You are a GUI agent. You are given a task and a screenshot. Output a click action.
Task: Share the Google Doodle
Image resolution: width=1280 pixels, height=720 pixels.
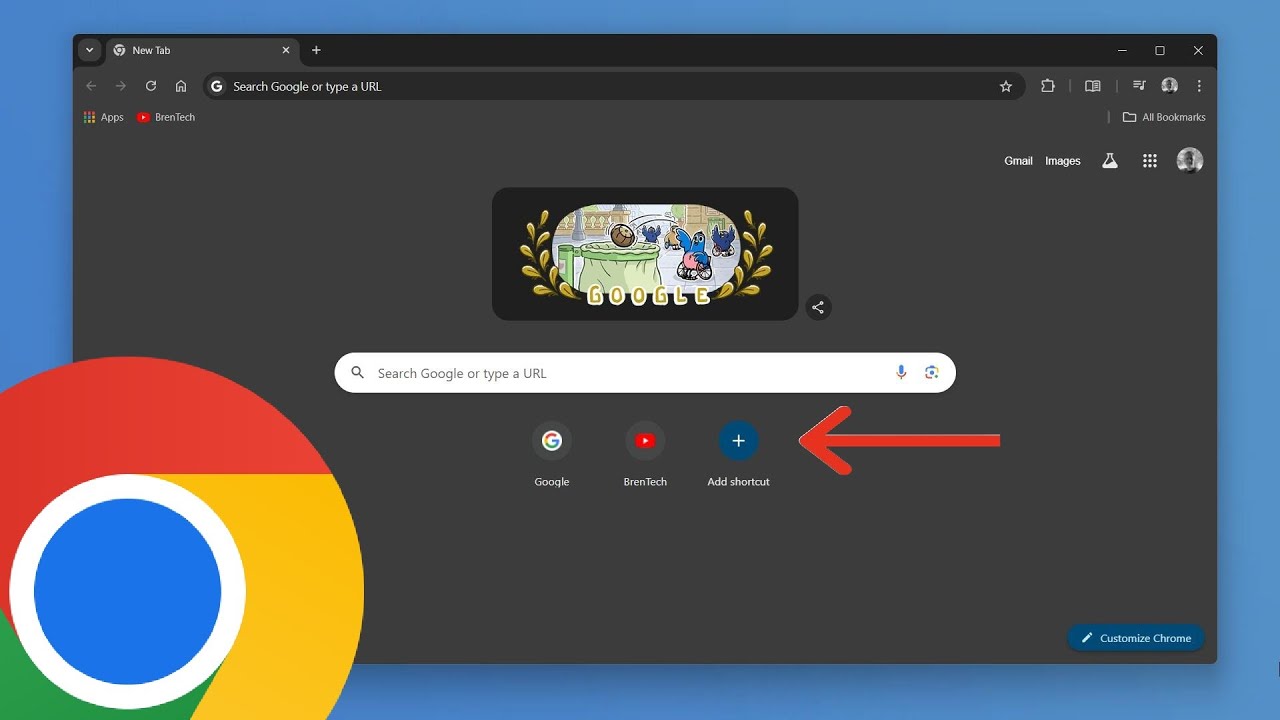pyautogui.click(x=818, y=307)
